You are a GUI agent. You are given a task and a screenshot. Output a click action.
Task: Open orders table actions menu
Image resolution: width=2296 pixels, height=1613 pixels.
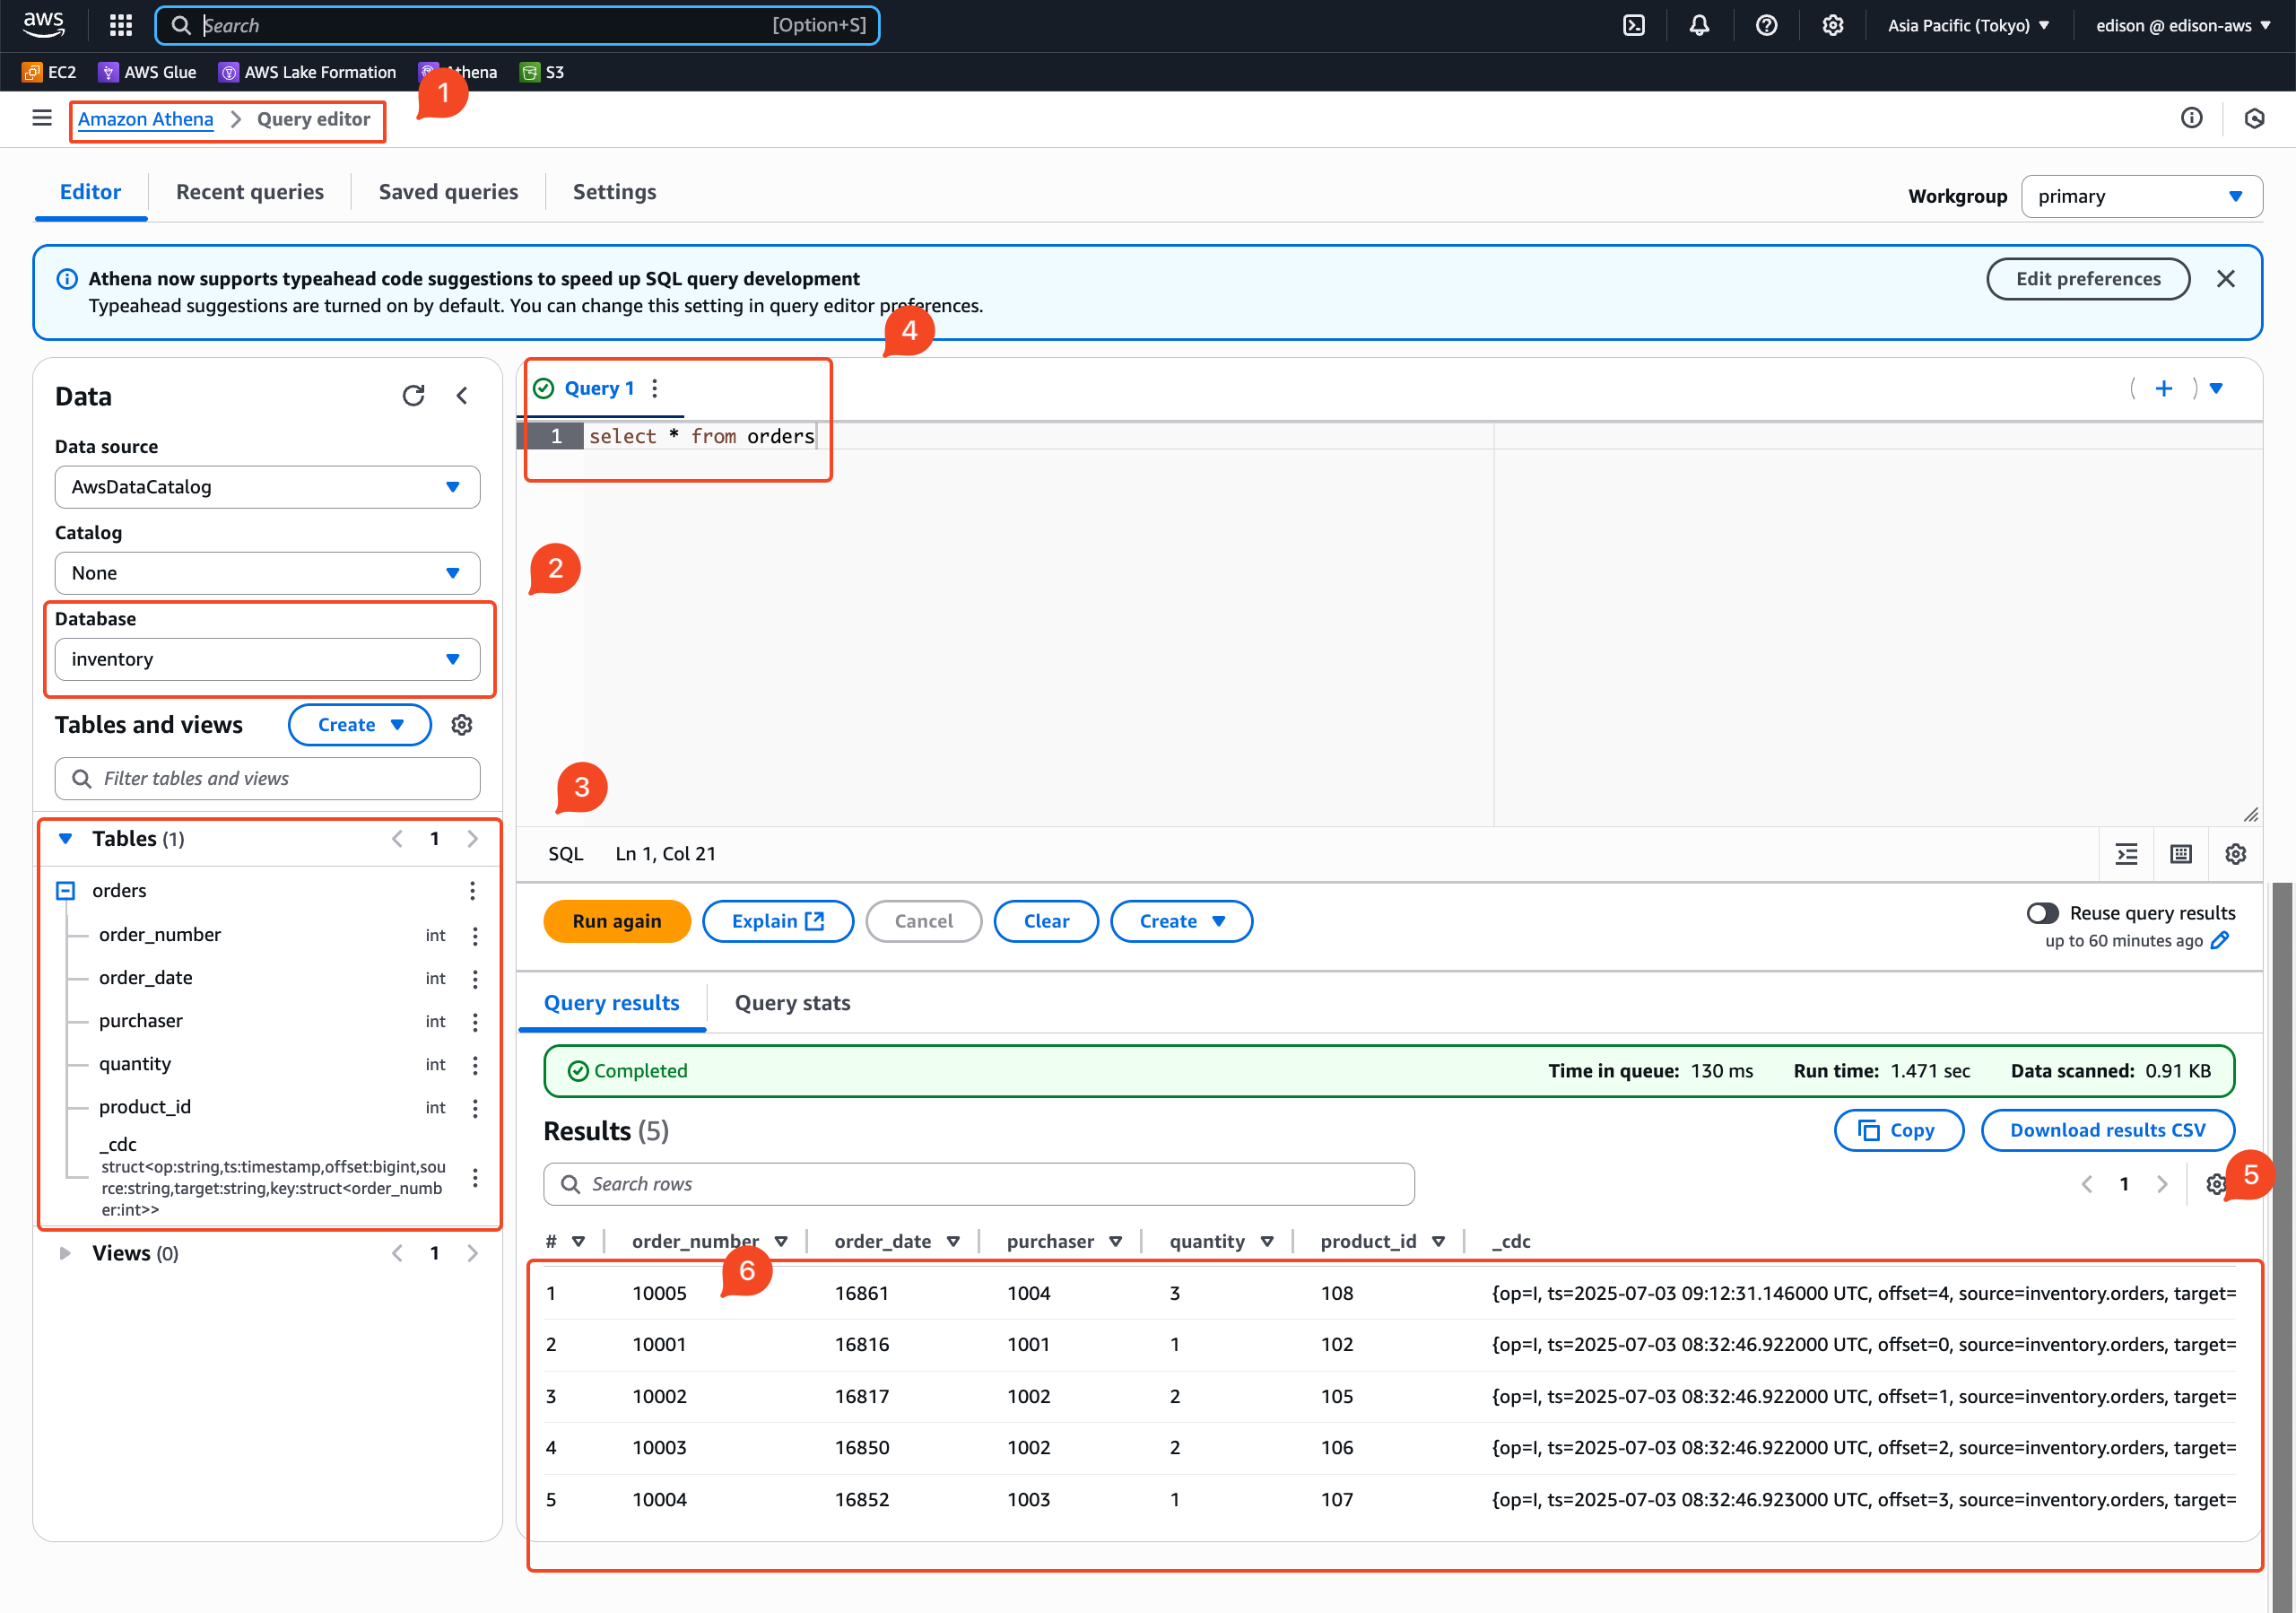coord(472,890)
